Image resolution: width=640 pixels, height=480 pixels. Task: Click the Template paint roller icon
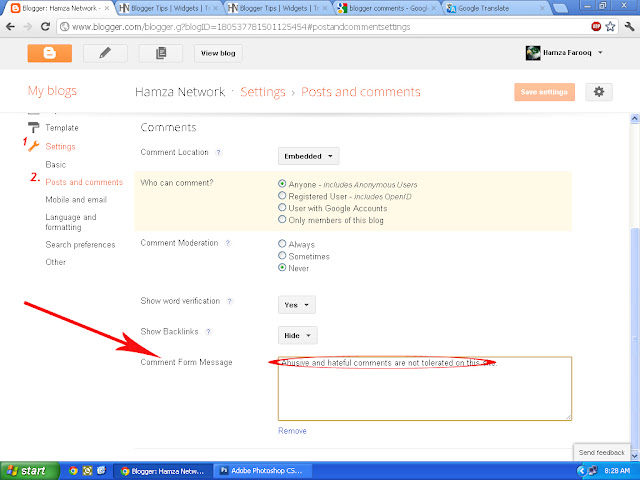33,127
